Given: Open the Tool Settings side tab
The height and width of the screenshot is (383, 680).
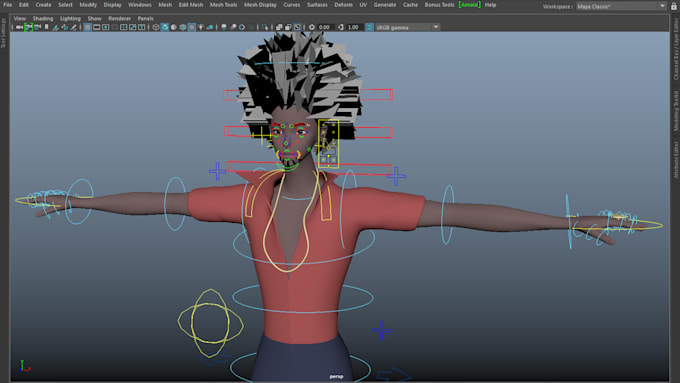Looking at the screenshot, I should pyautogui.click(x=3, y=33).
